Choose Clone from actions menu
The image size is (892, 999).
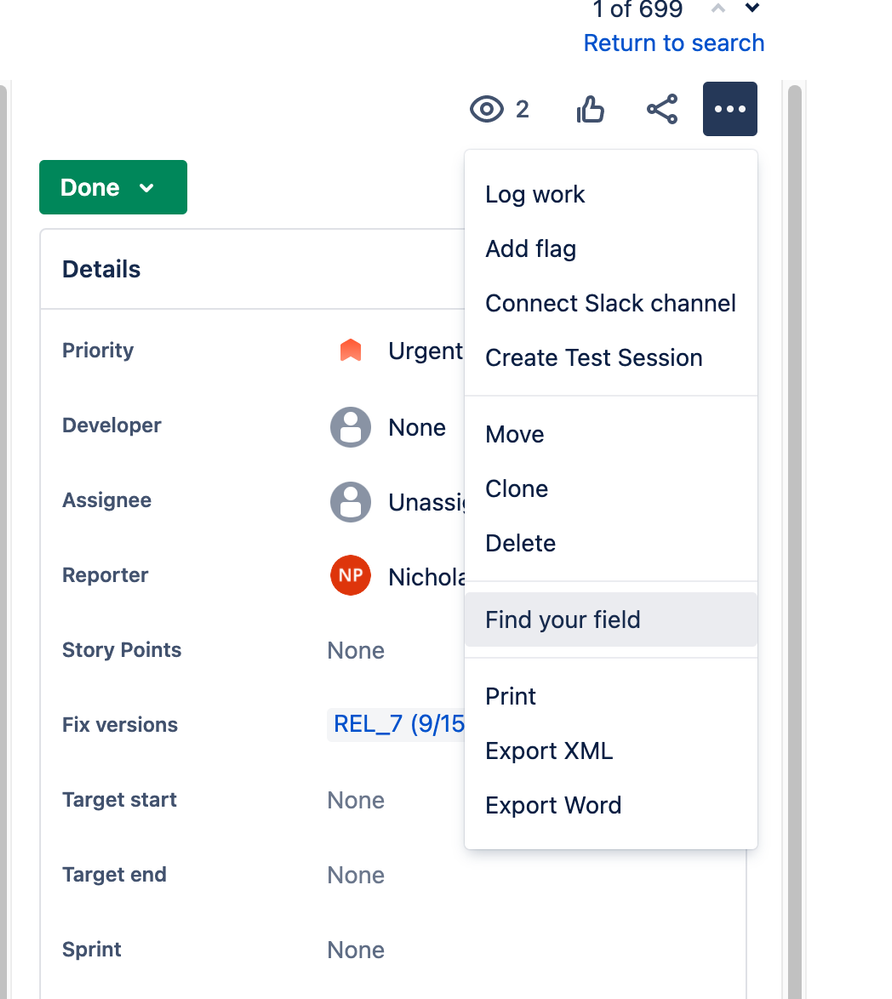[611, 489]
